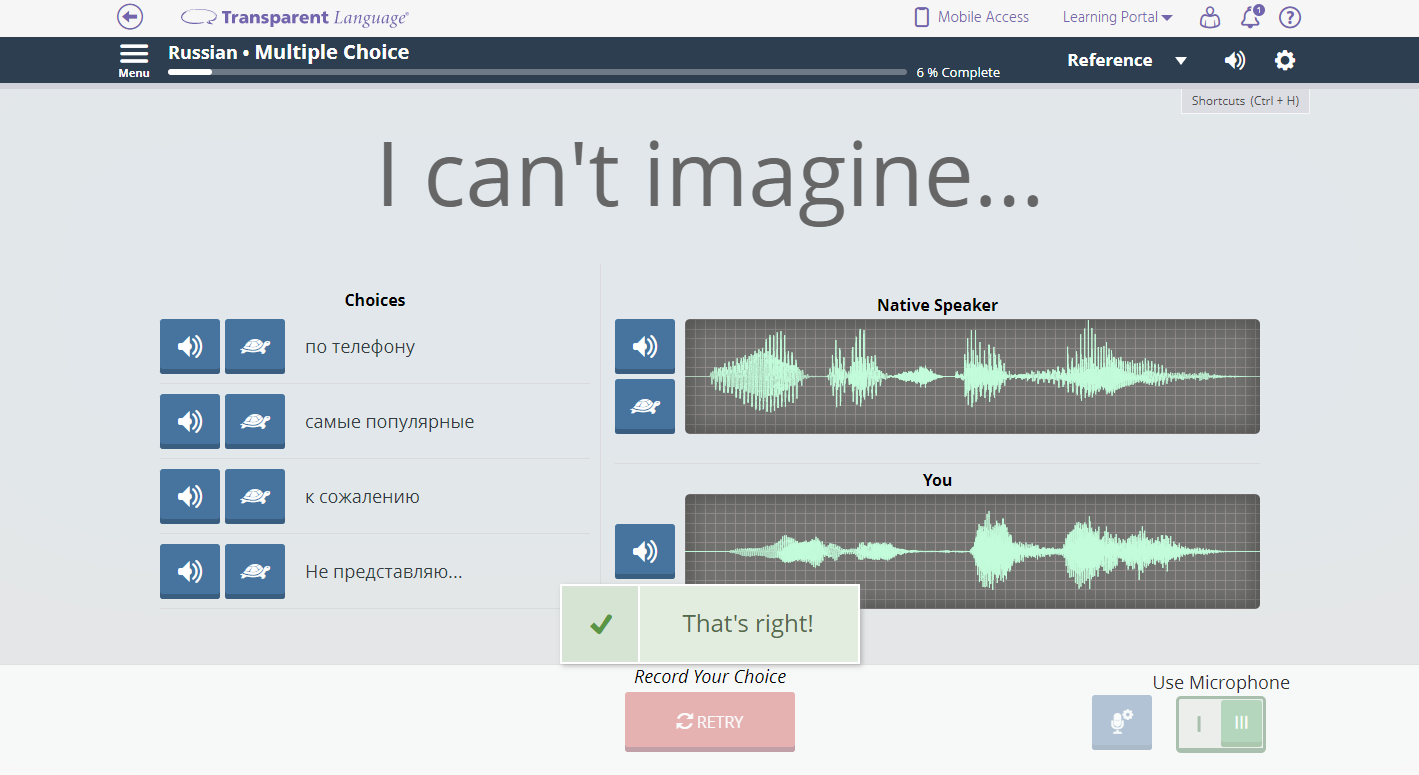Click the RETRY button
This screenshot has width=1419, height=775.
coord(710,721)
